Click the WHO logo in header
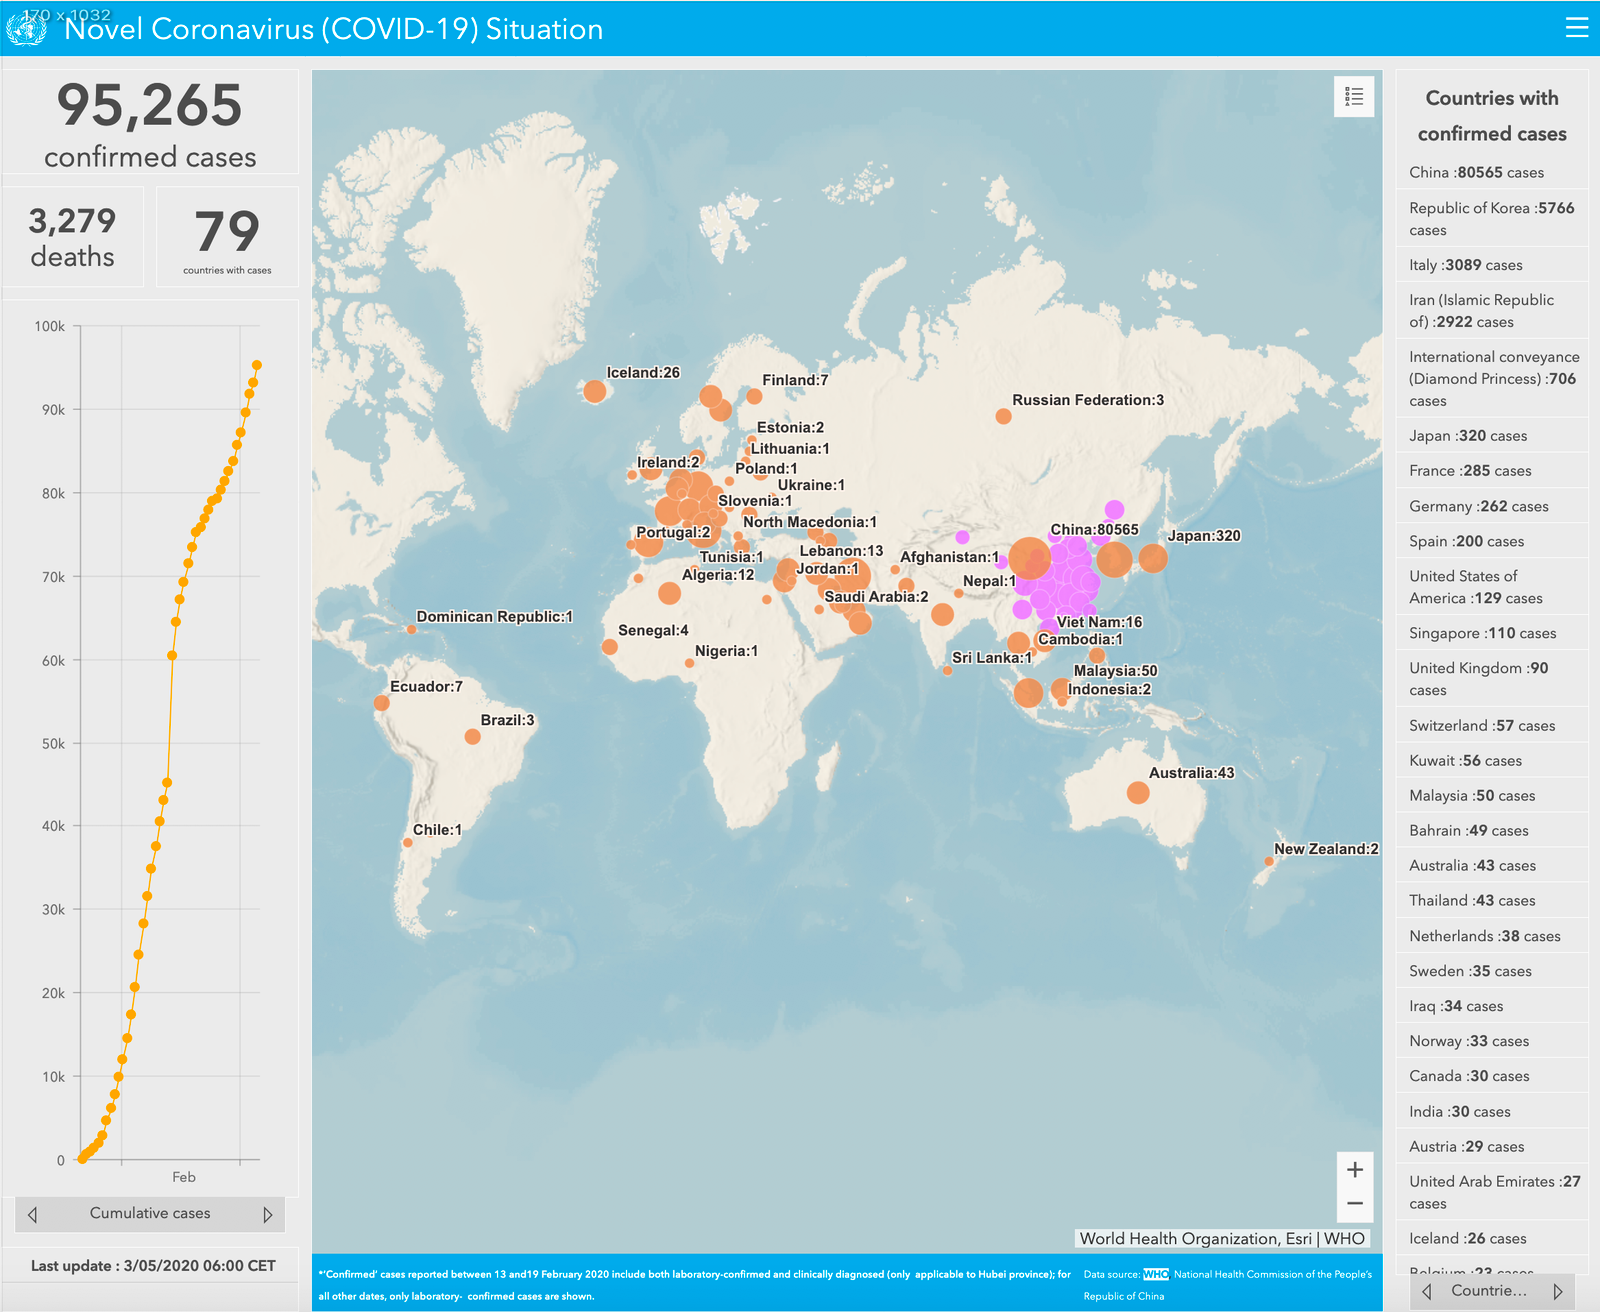The image size is (1600, 1312). 26,29
